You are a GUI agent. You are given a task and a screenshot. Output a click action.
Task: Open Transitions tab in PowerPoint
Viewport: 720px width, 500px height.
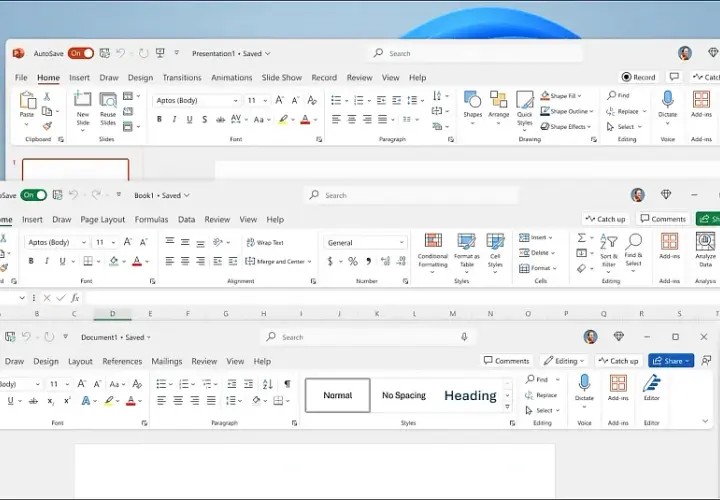(182, 78)
